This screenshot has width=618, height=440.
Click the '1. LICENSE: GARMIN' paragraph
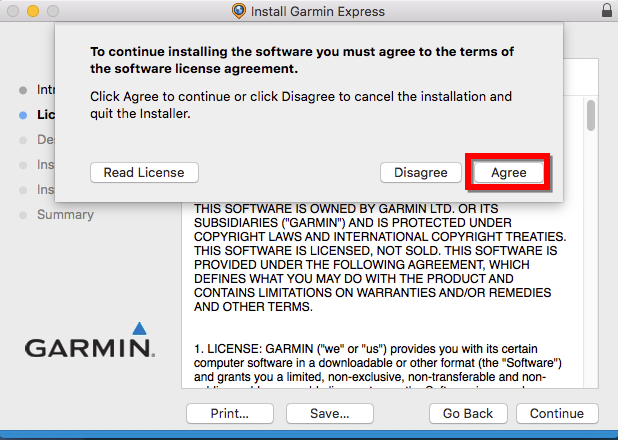click(x=378, y=365)
